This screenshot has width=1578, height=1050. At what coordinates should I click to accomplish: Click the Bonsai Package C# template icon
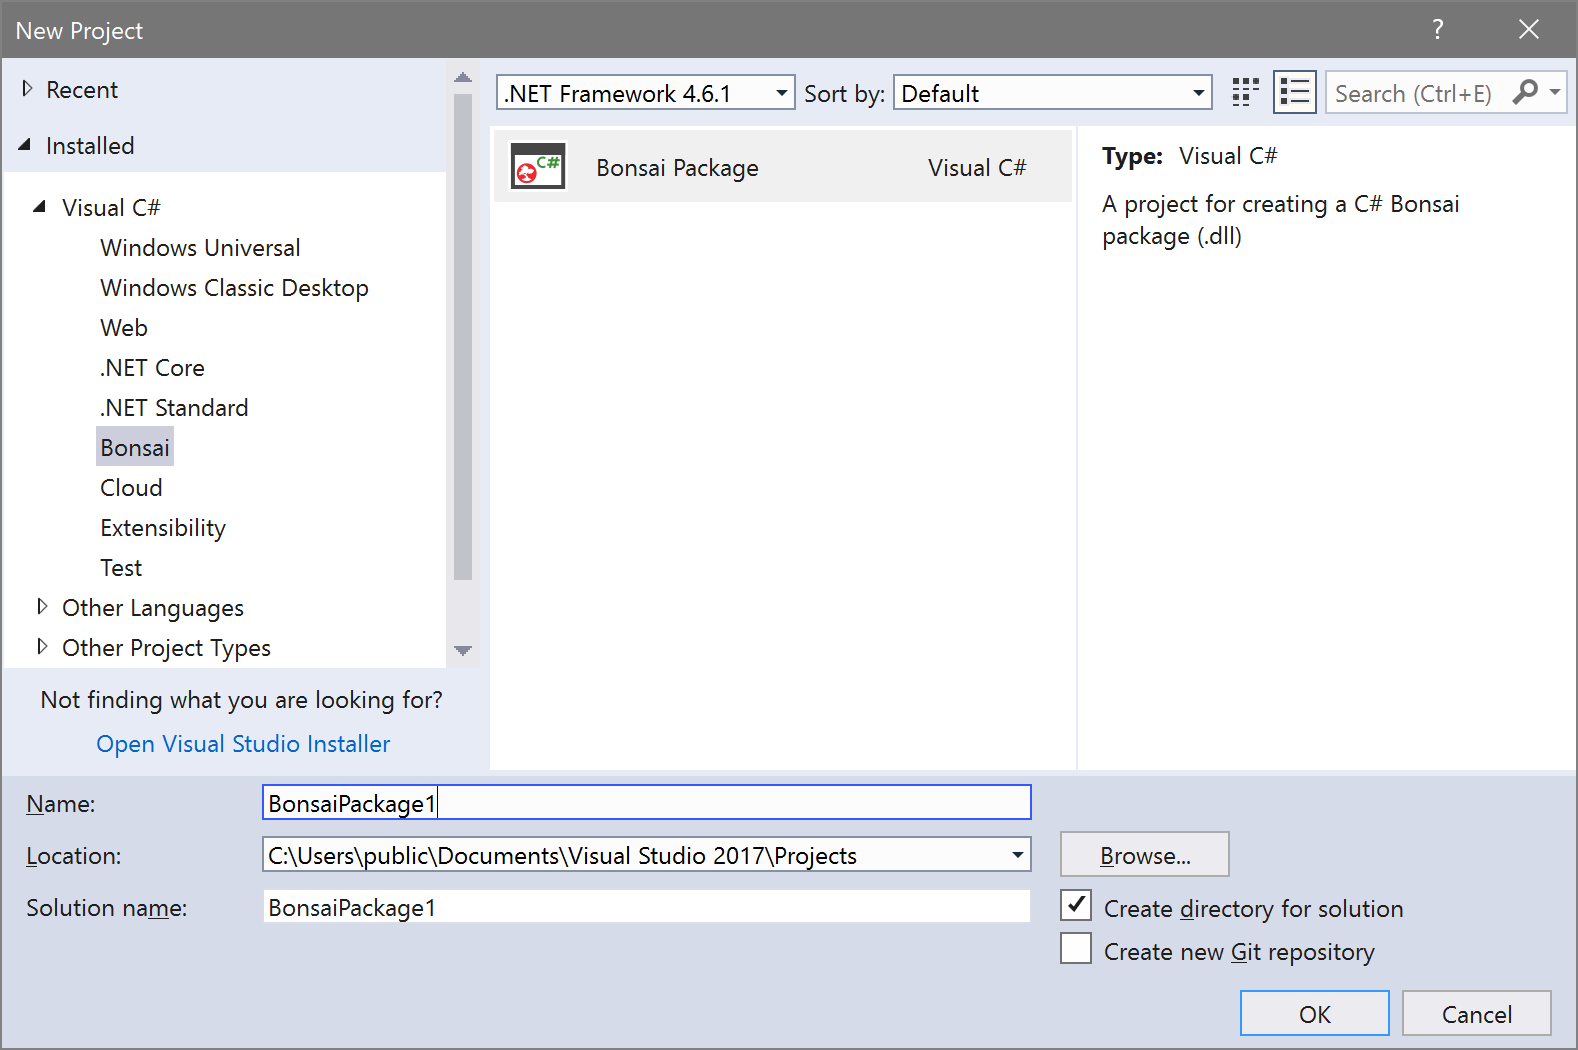(x=538, y=167)
